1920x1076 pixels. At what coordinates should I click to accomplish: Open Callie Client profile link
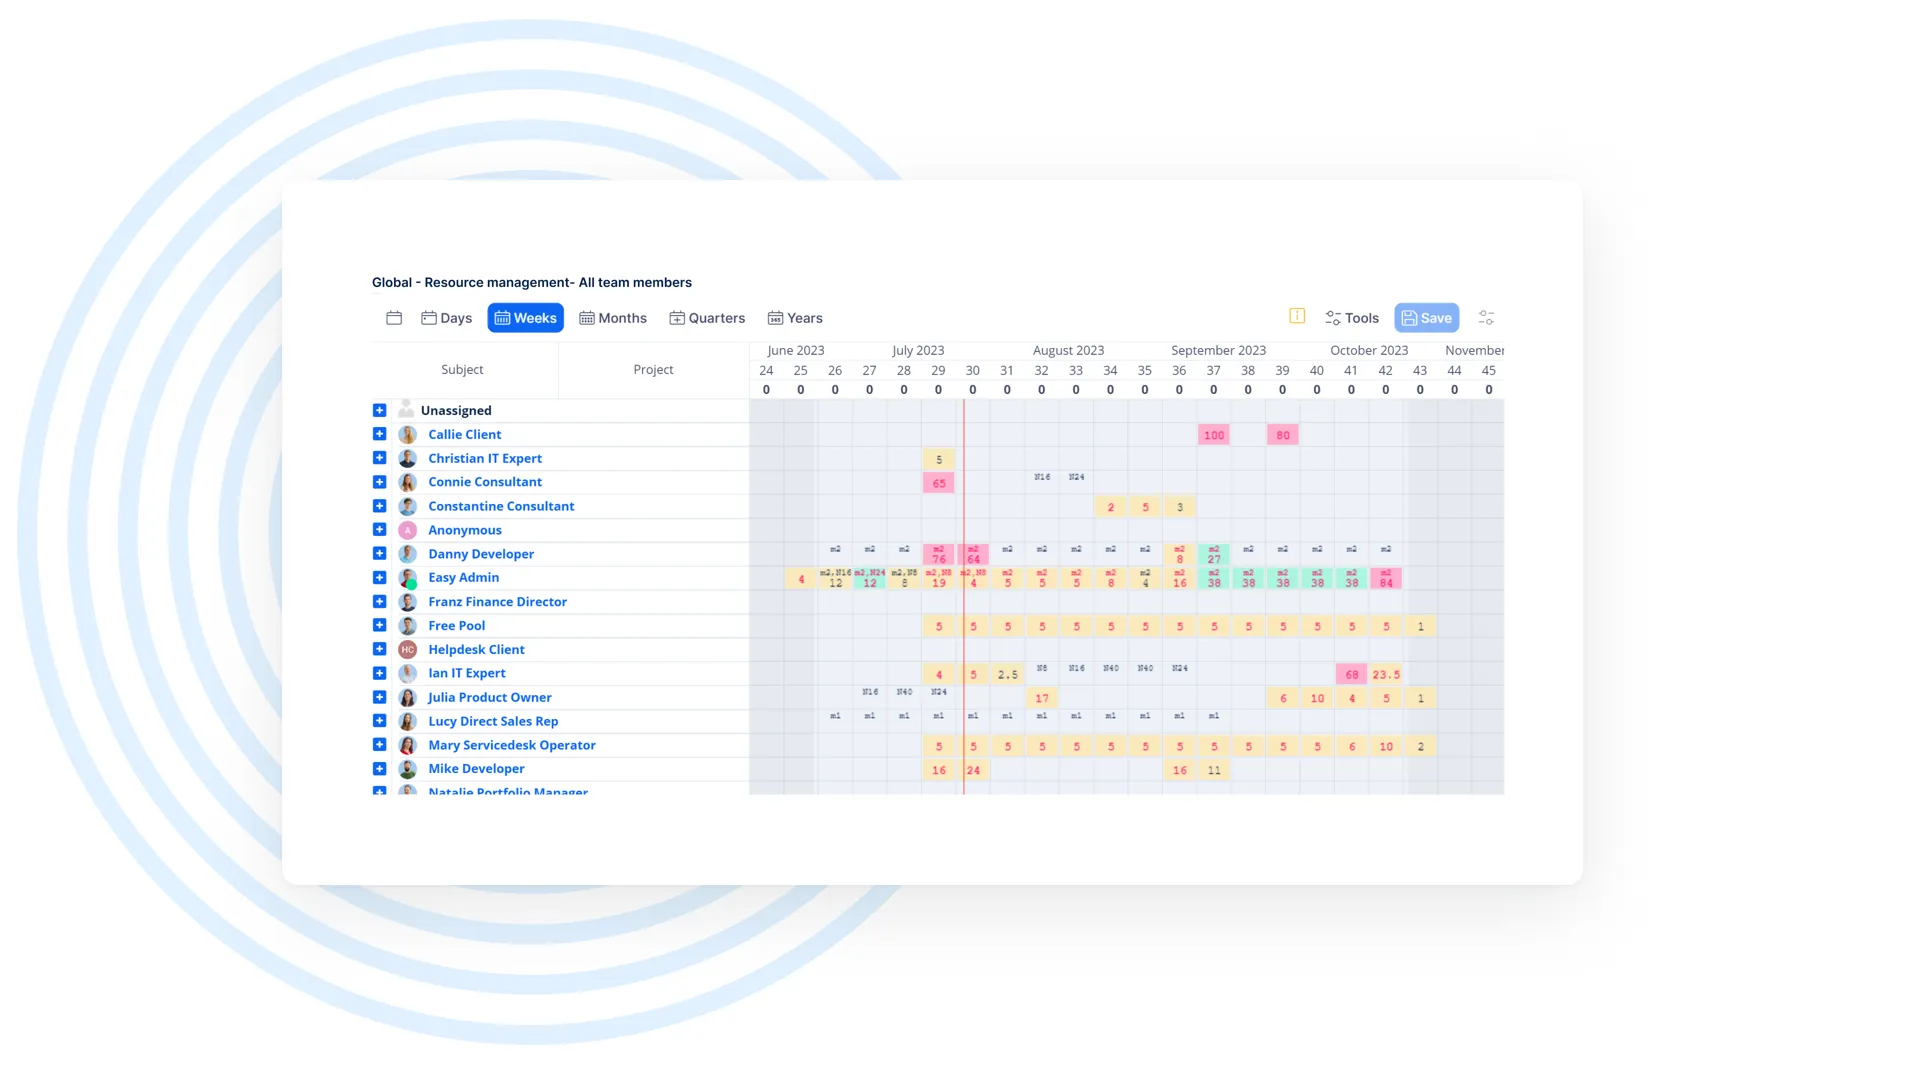[x=465, y=434]
